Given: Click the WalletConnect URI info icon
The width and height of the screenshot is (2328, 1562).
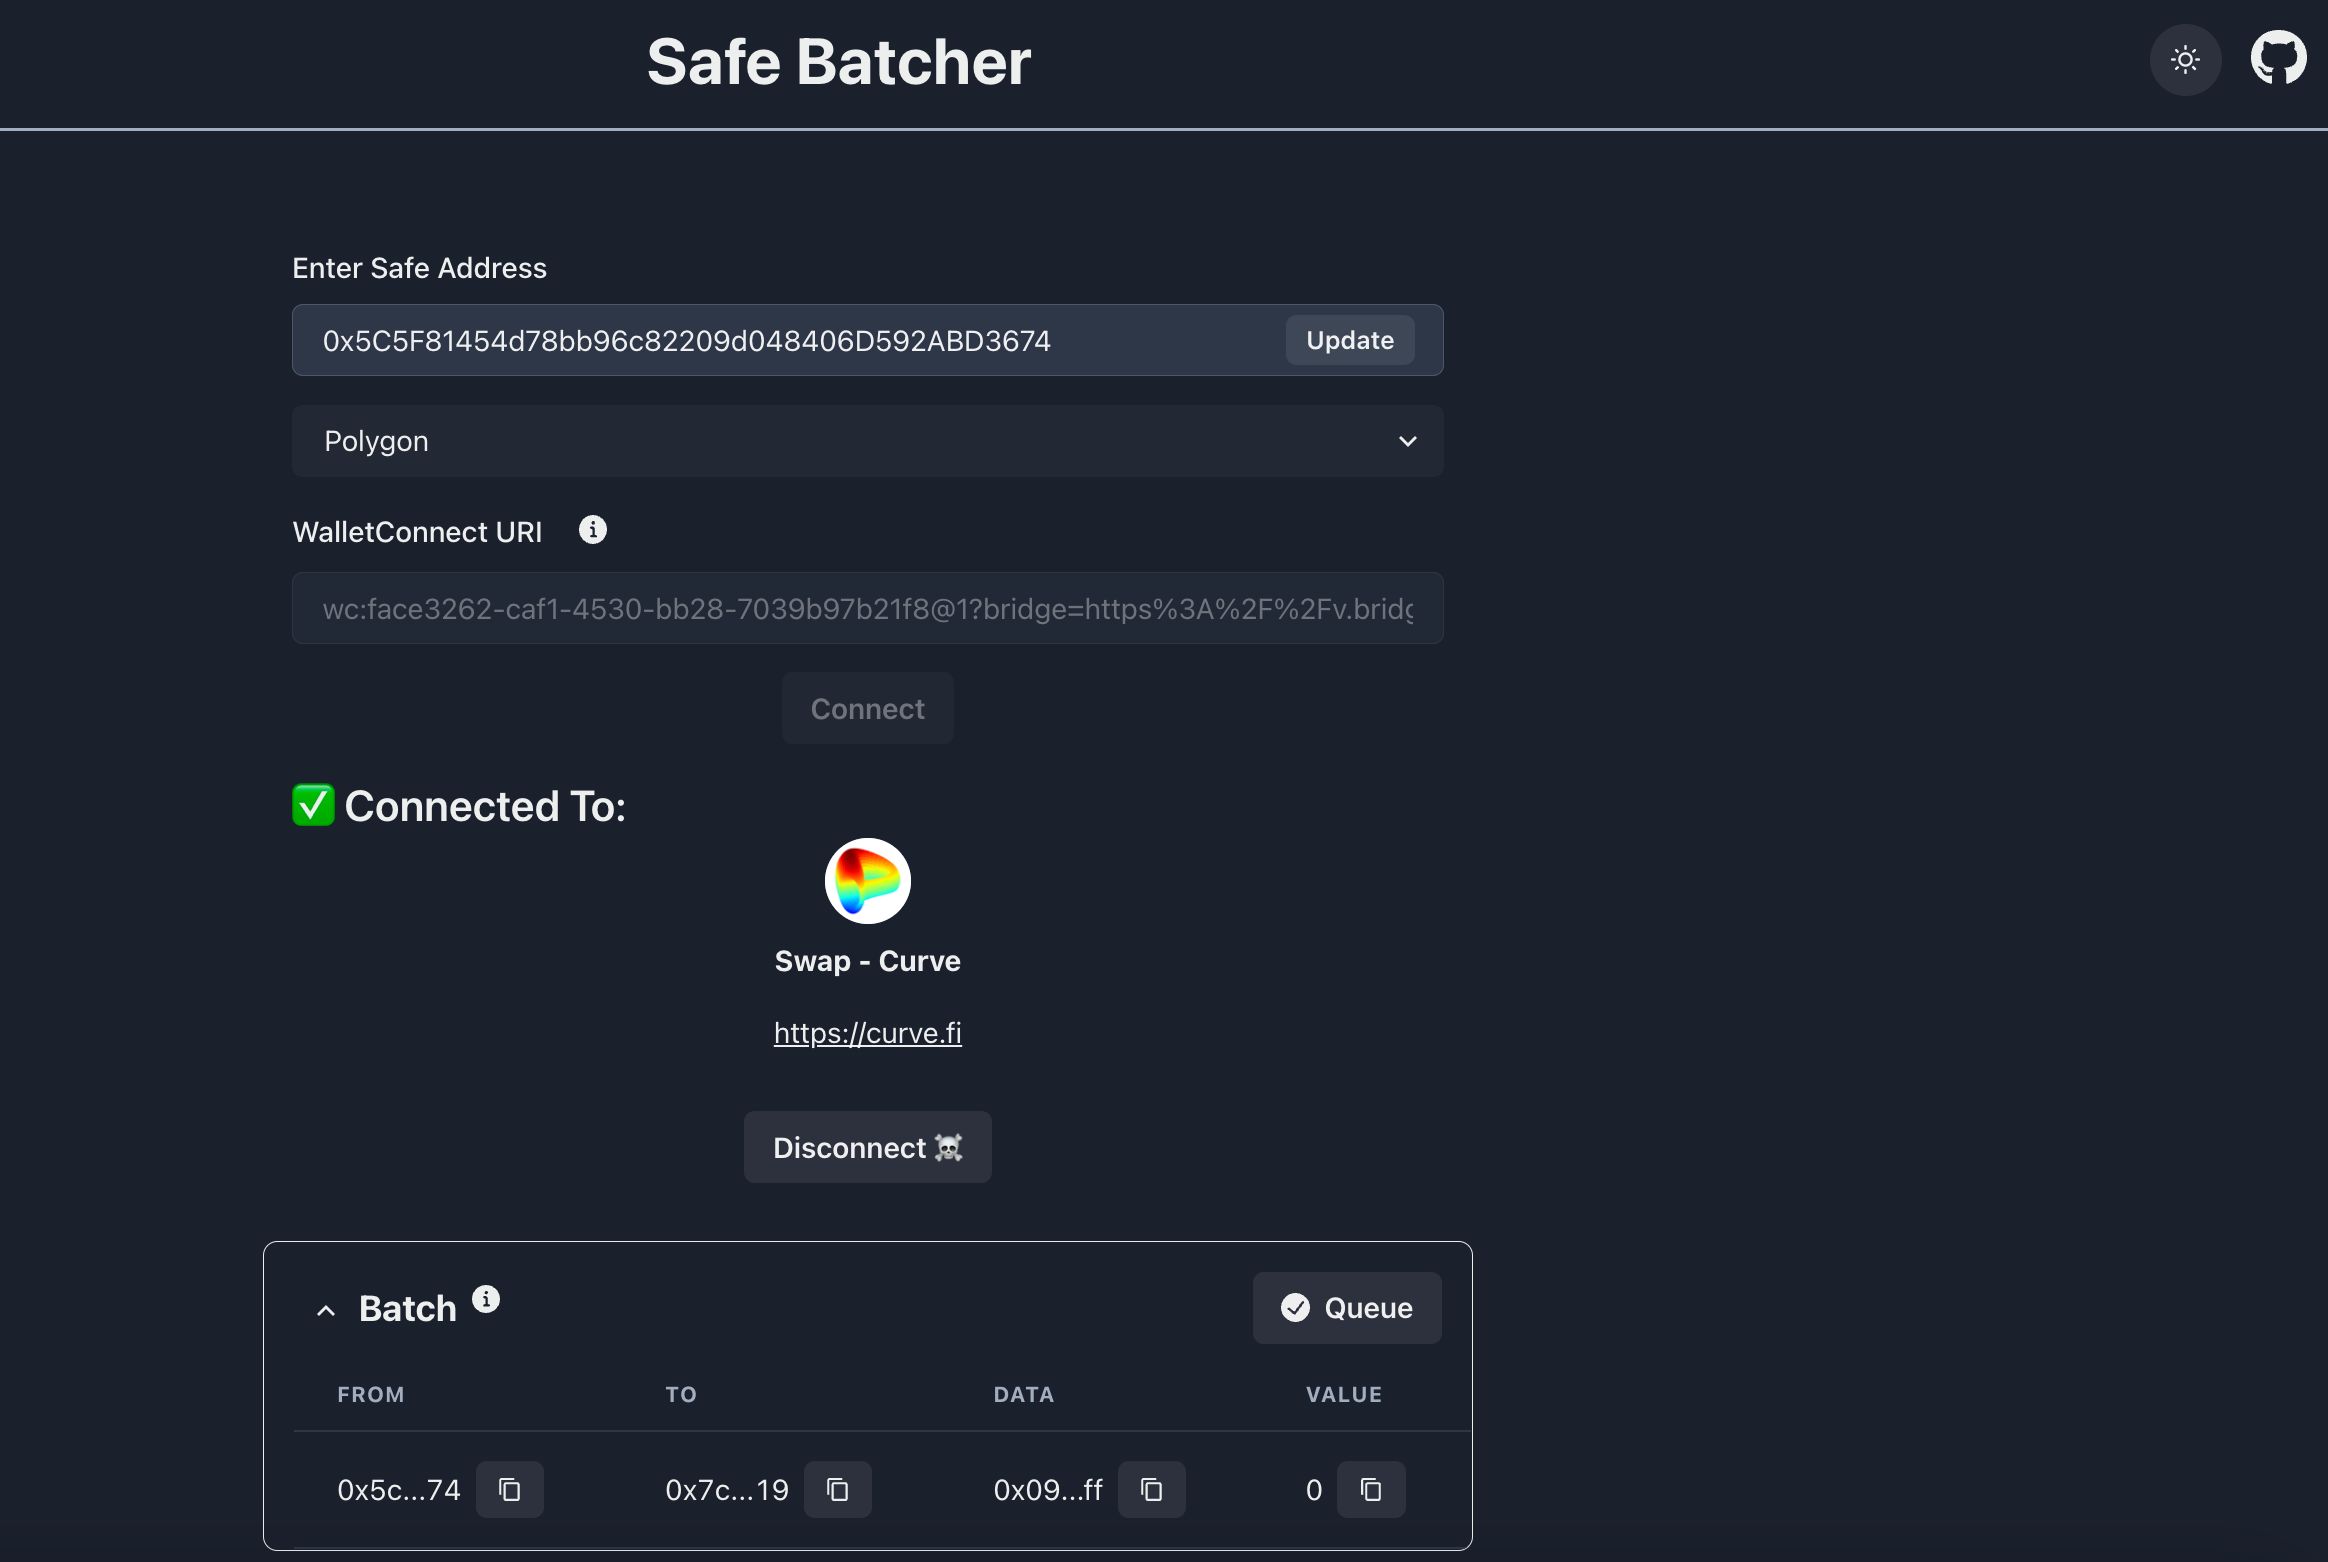Looking at the screenshot, I should coord(593,530).
